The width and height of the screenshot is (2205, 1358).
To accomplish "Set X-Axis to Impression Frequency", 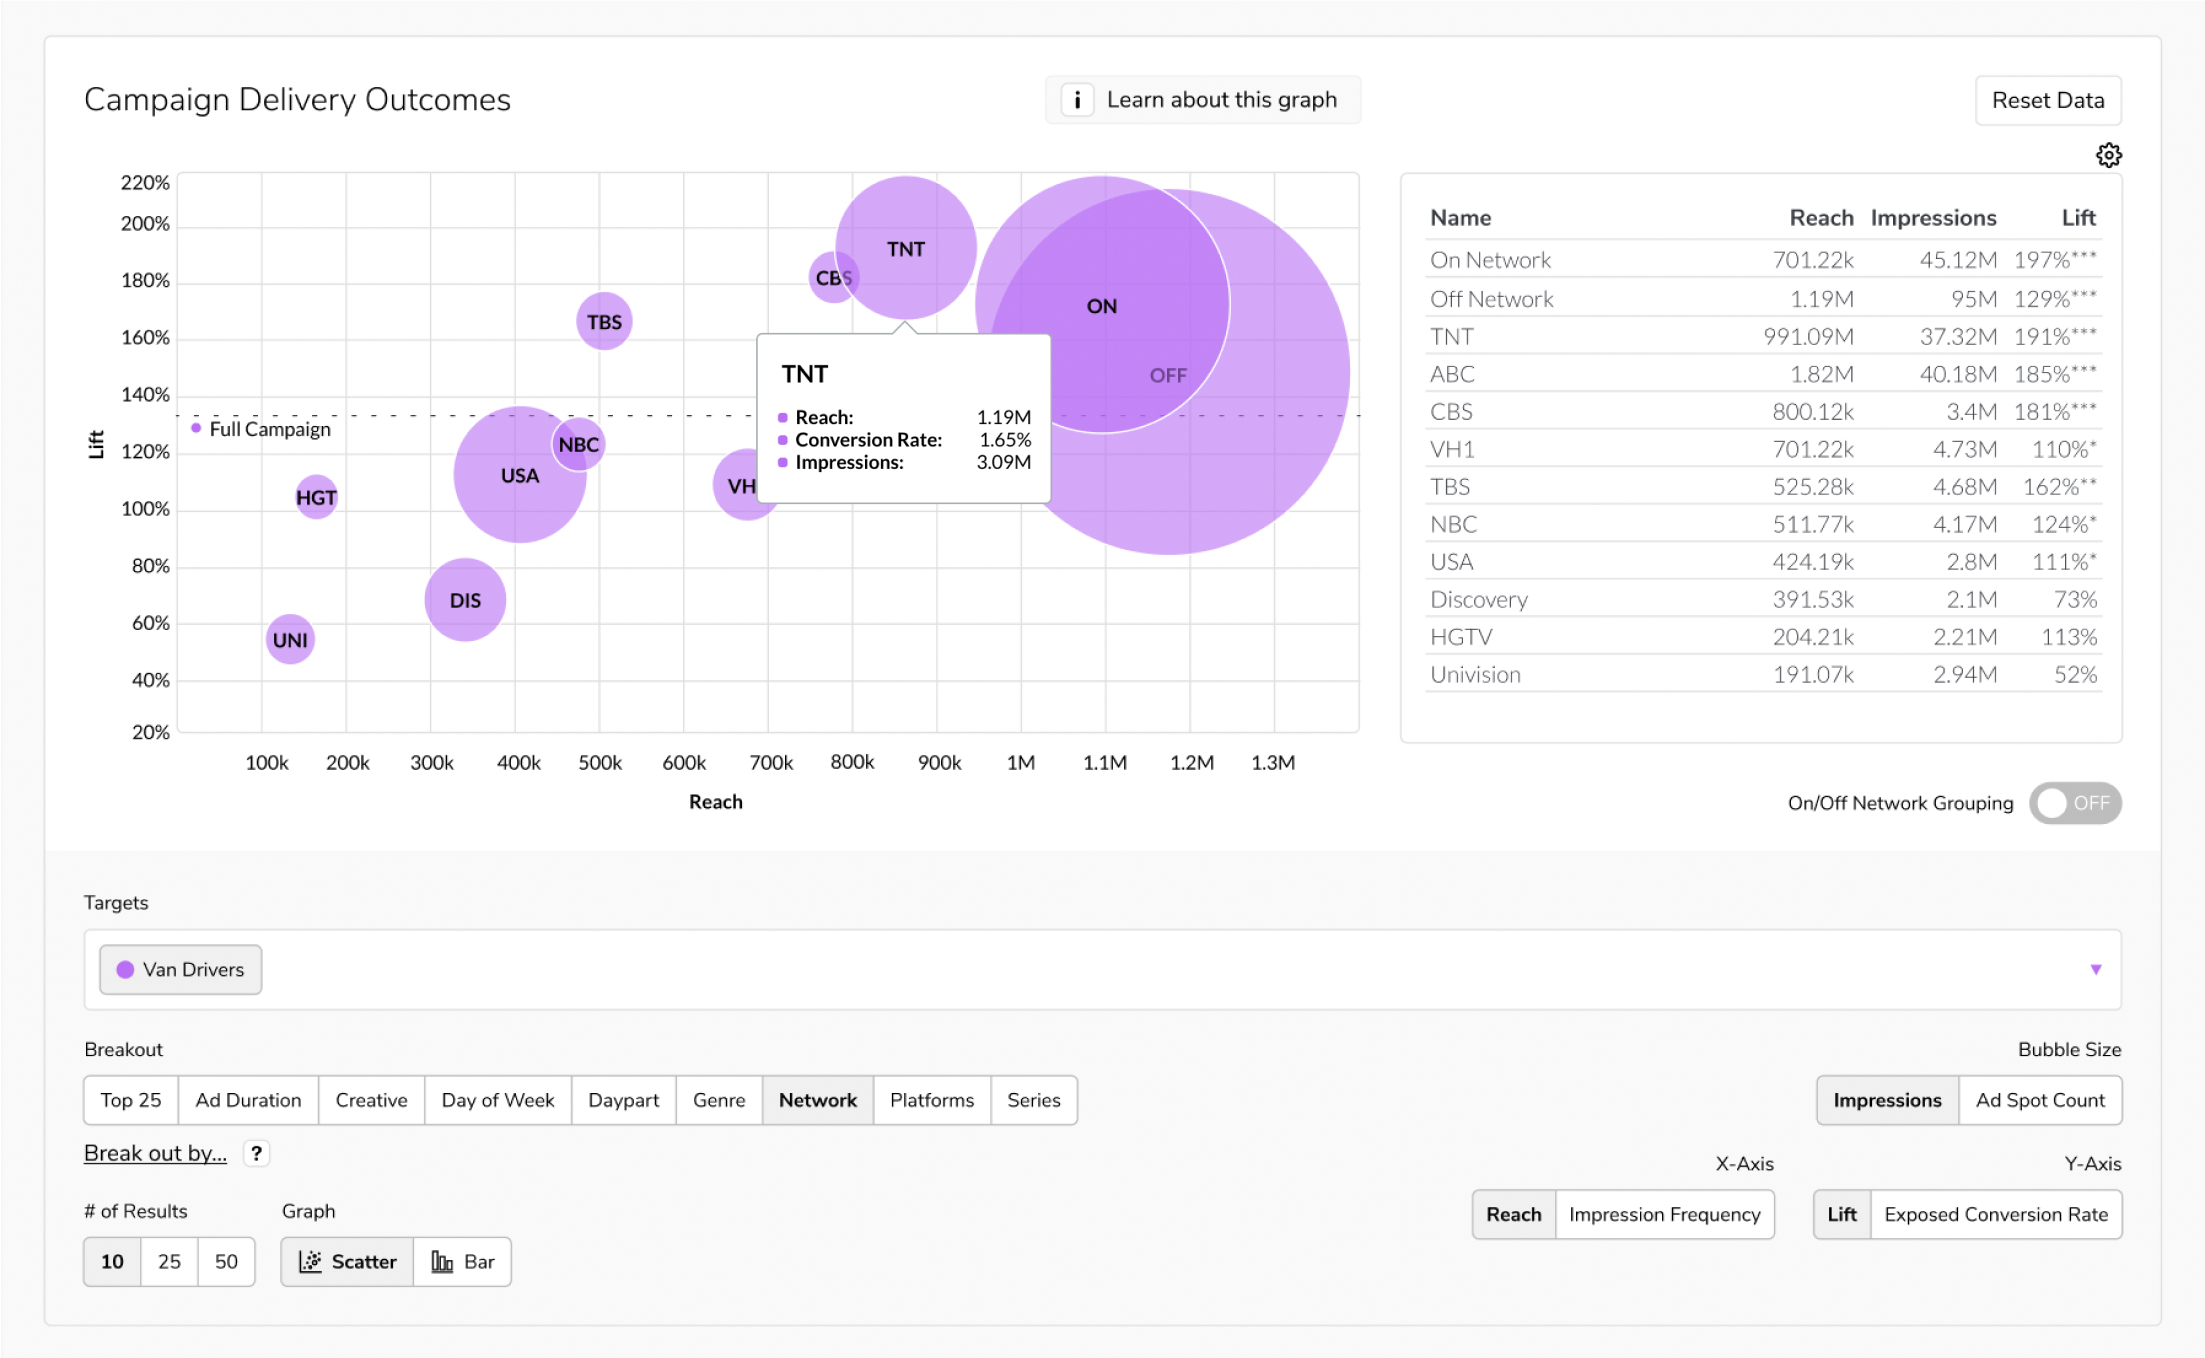I will coord(1665,1214).
